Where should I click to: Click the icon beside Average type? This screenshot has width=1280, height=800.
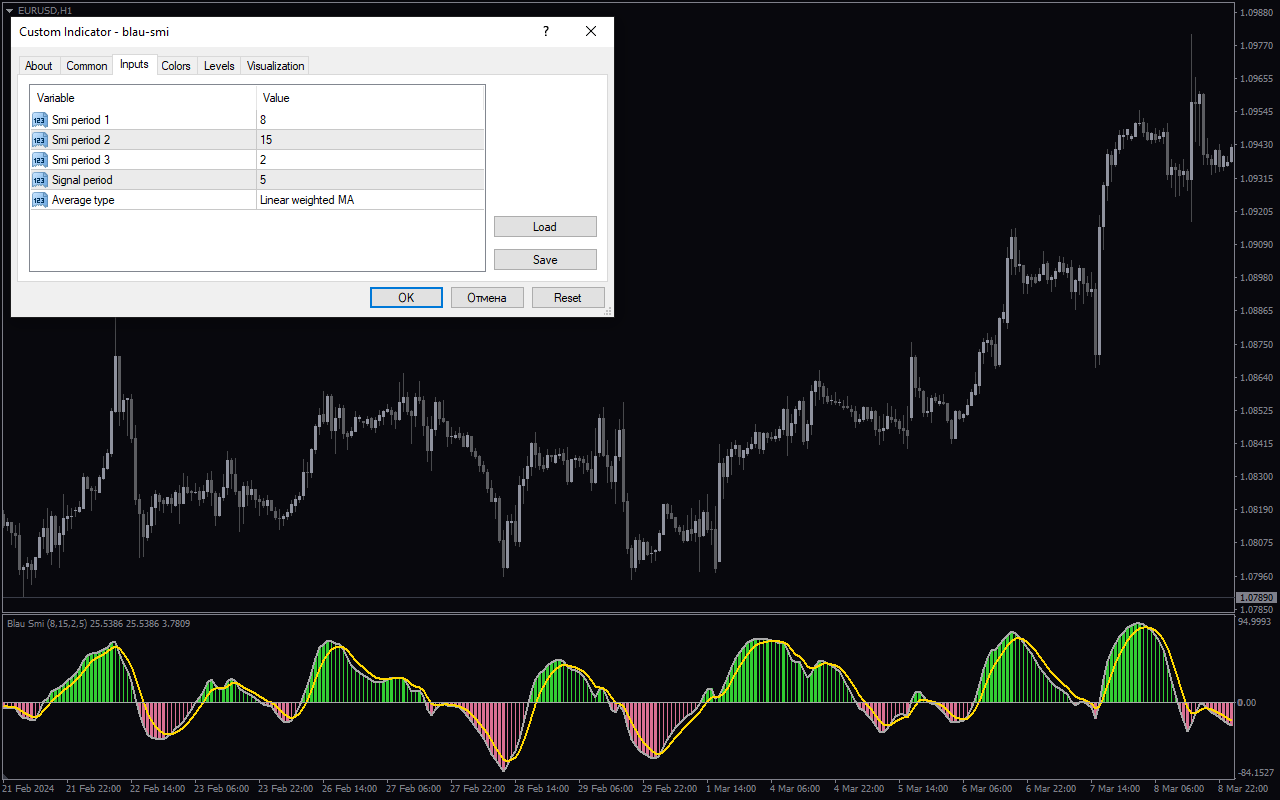pyautogui.click(x=40, y=200)
